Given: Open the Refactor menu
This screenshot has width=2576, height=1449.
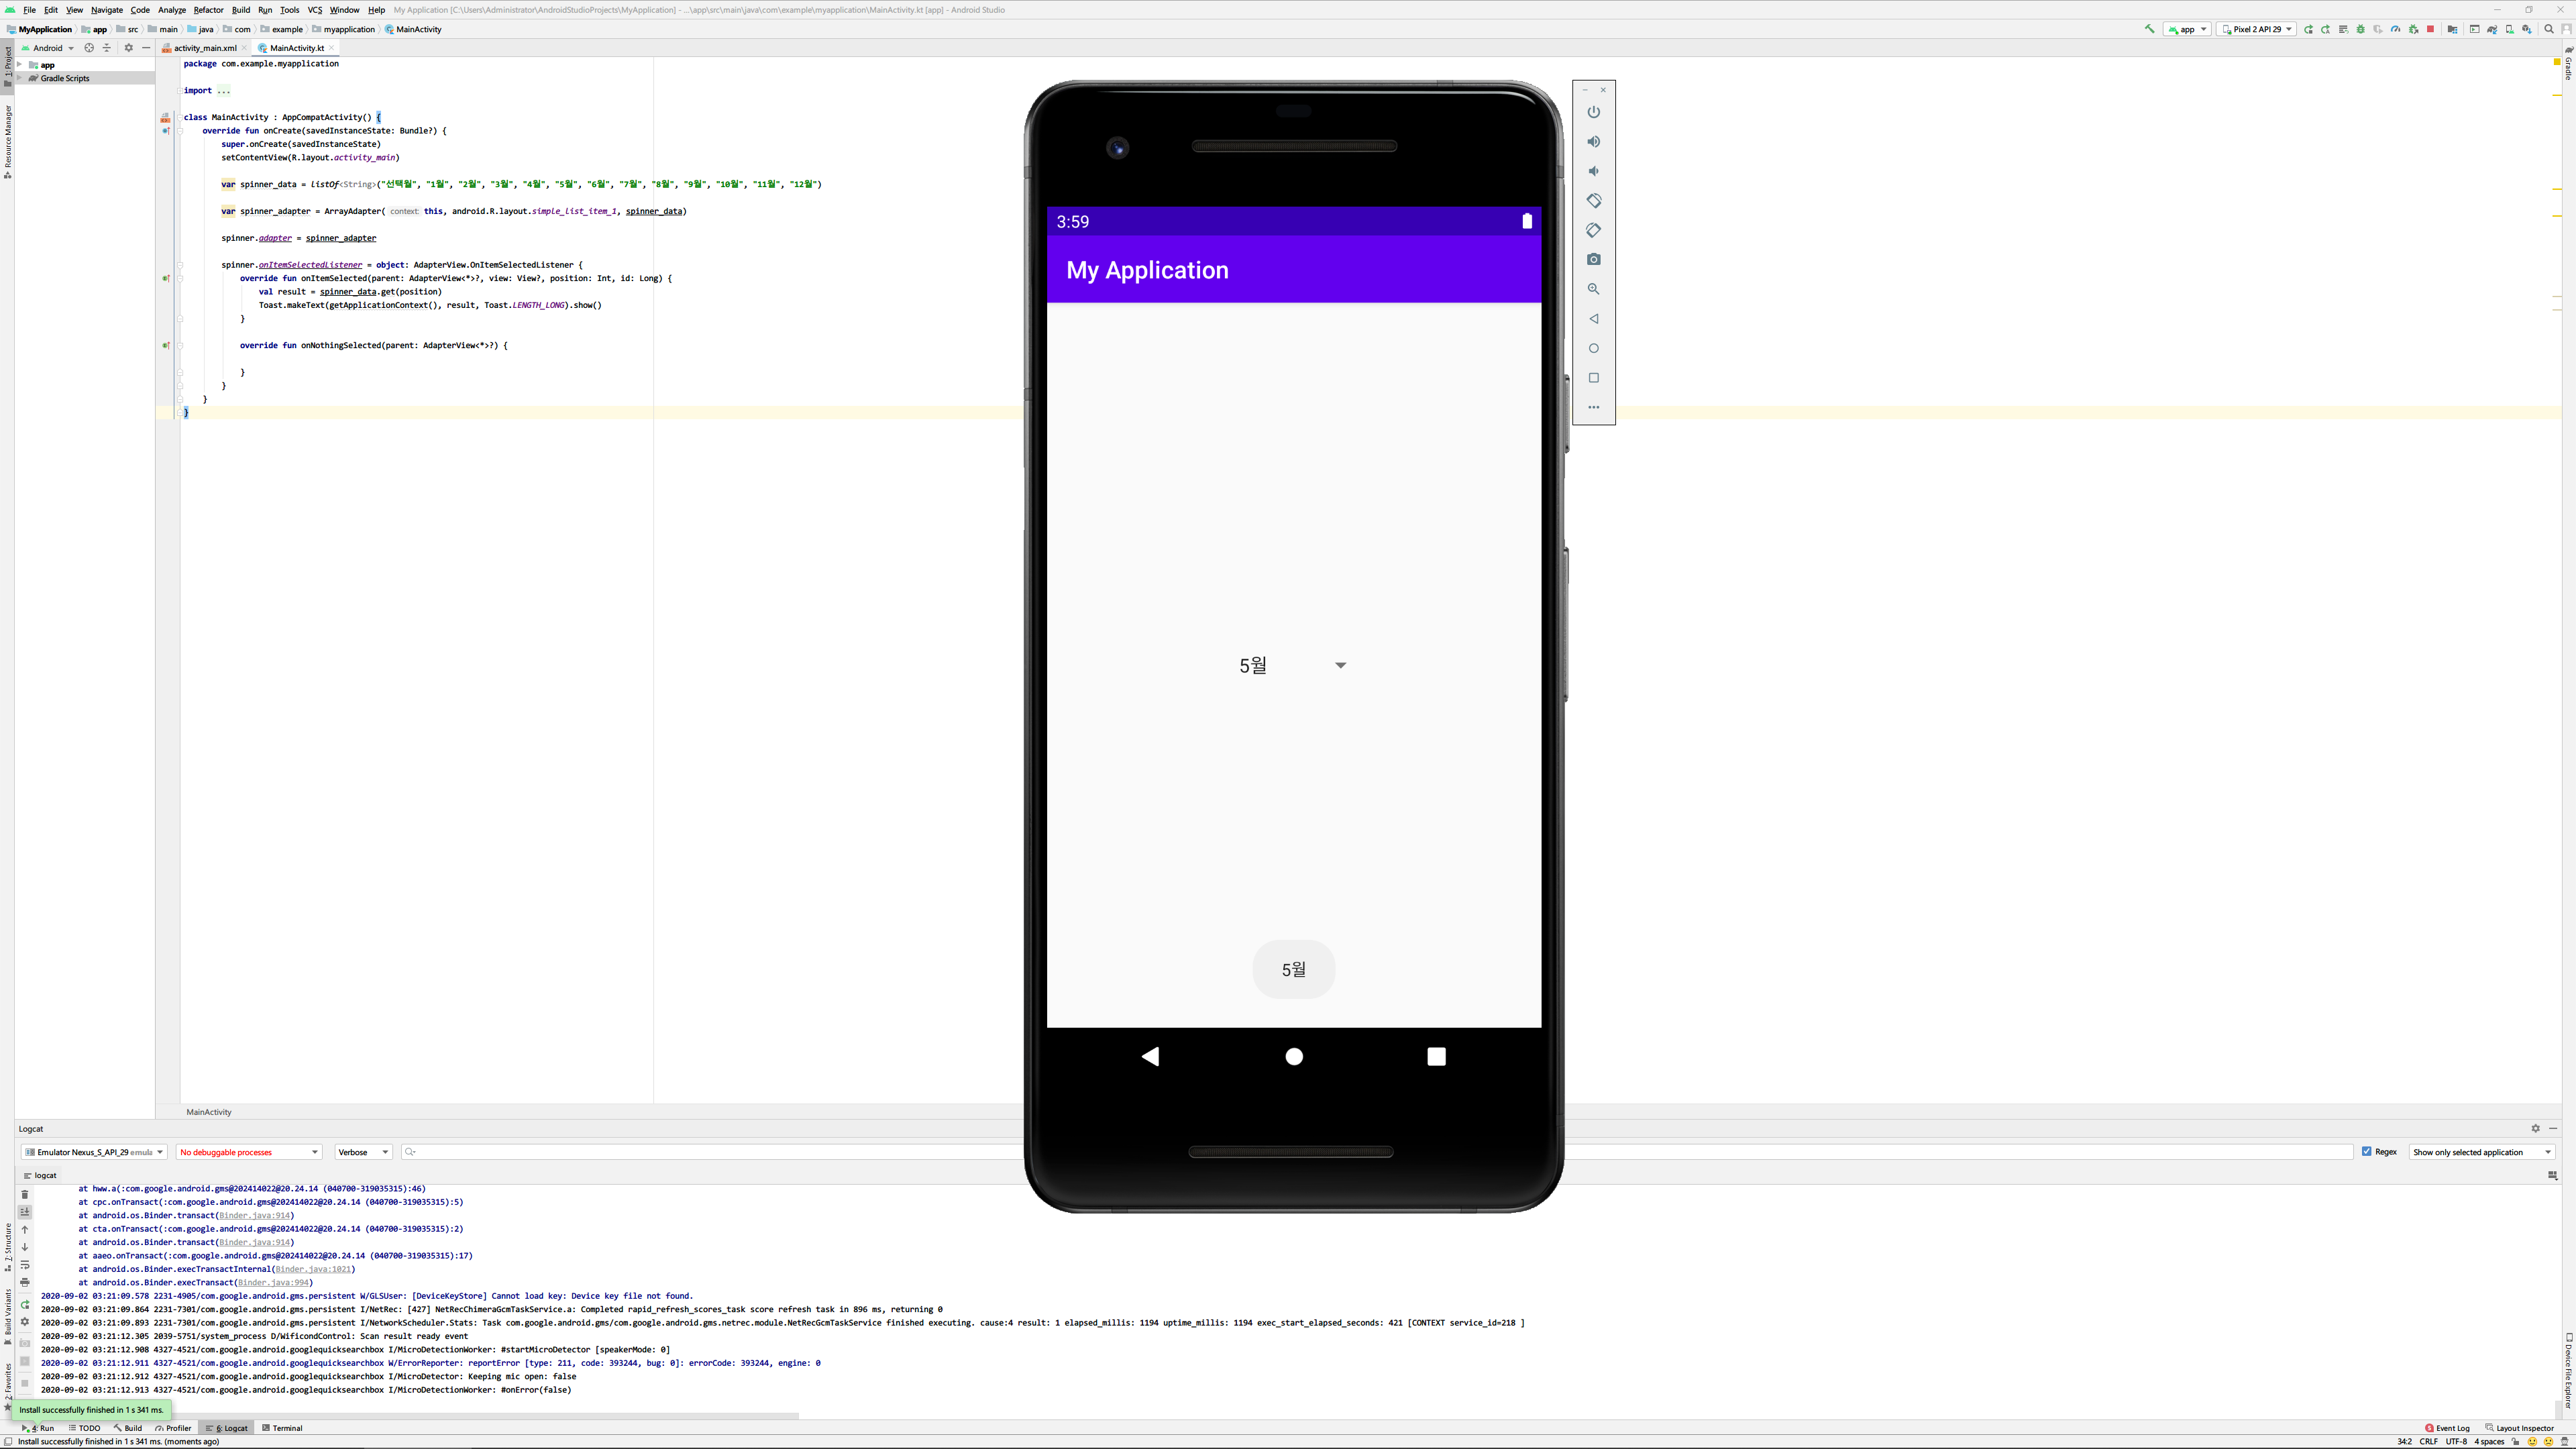Looking at the screenshot, I should click(208, 10).
